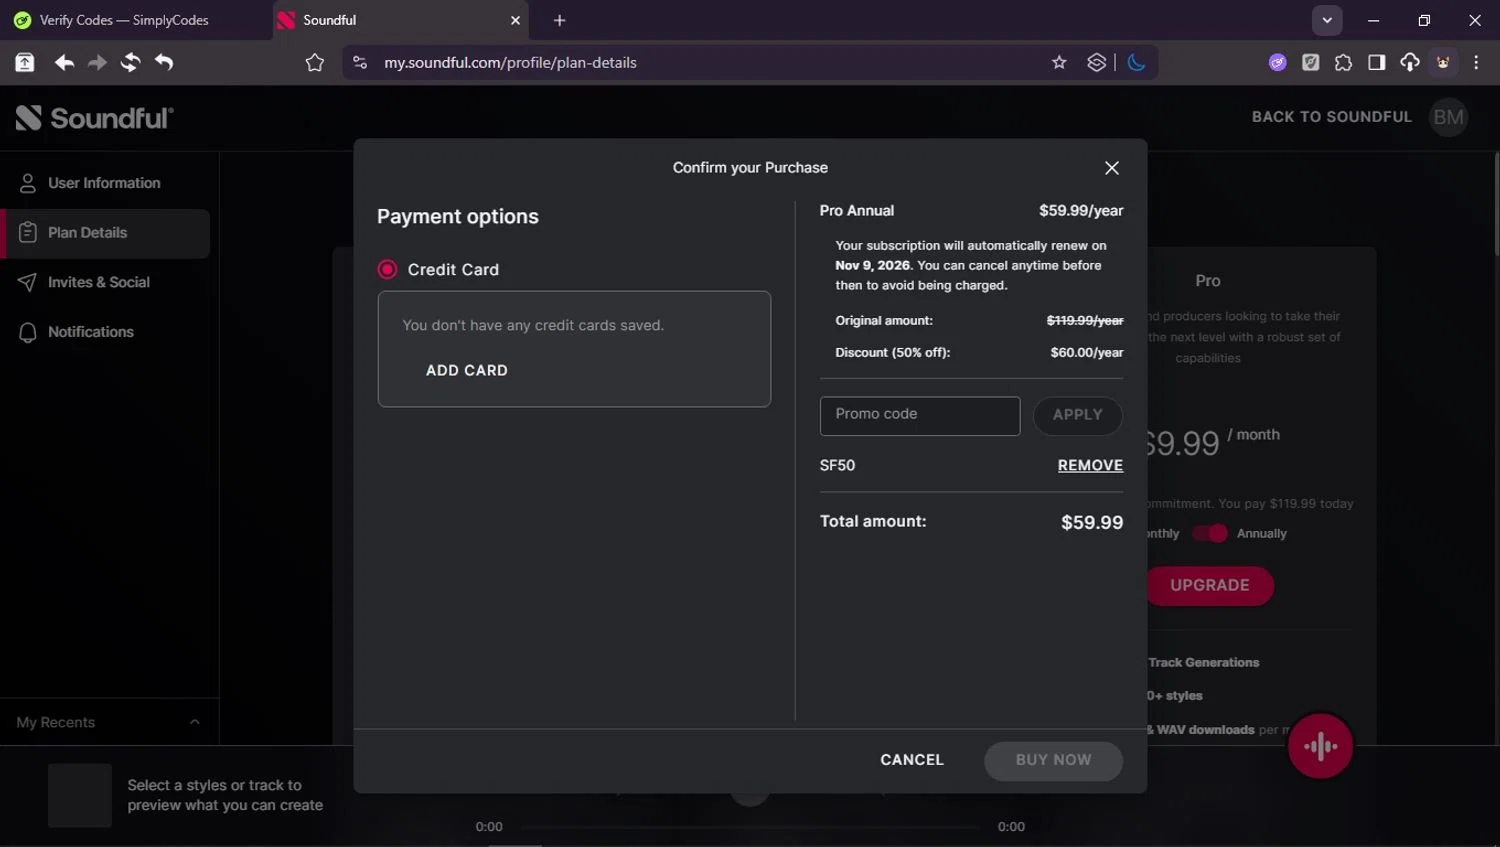Toggle the browser side panel icon

1376,63
